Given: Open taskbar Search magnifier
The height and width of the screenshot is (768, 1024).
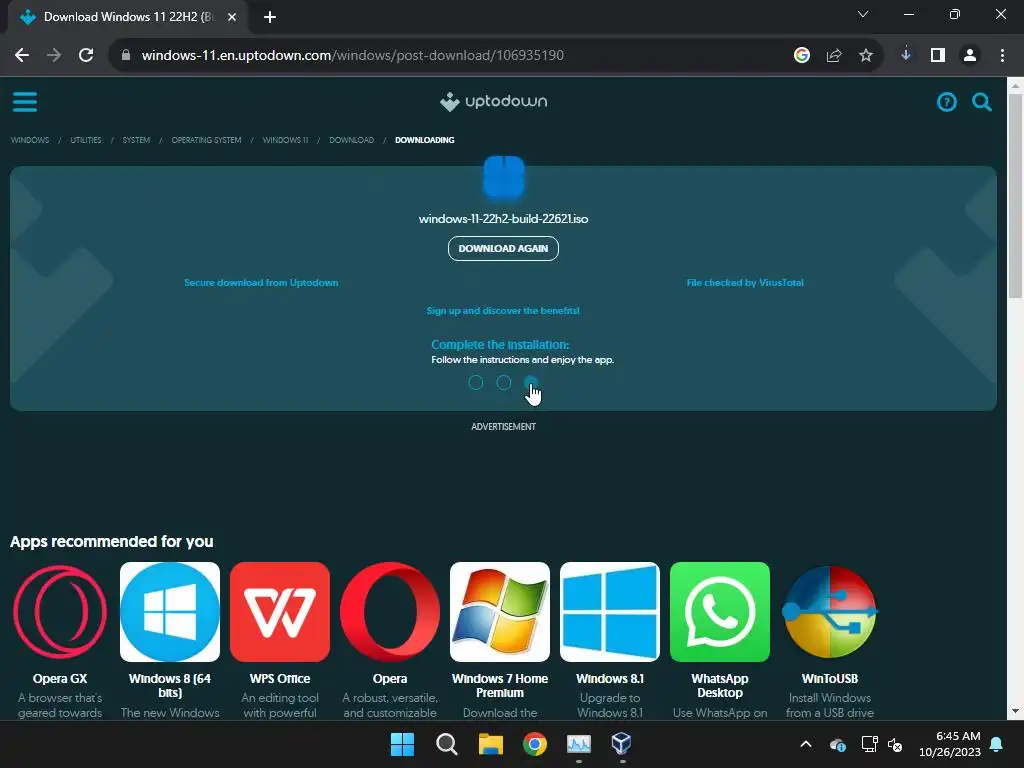Looking at the screenshot, I should [x=447, y=744].
